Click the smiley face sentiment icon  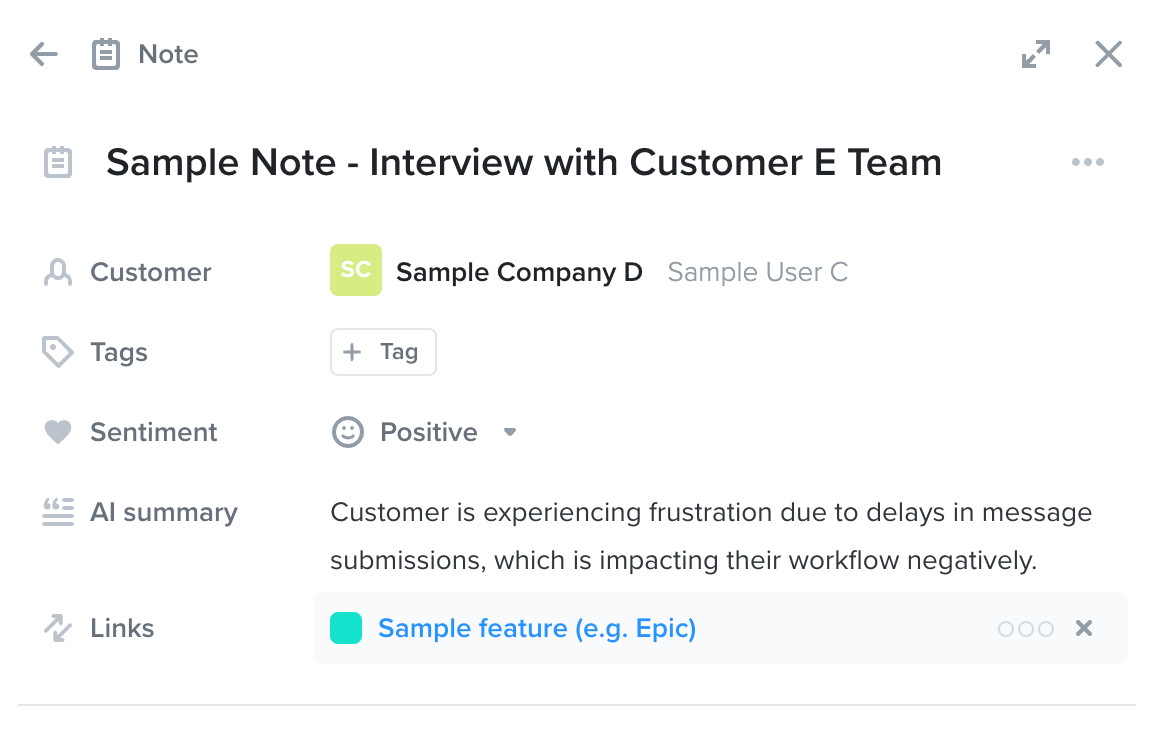(348, 432)
